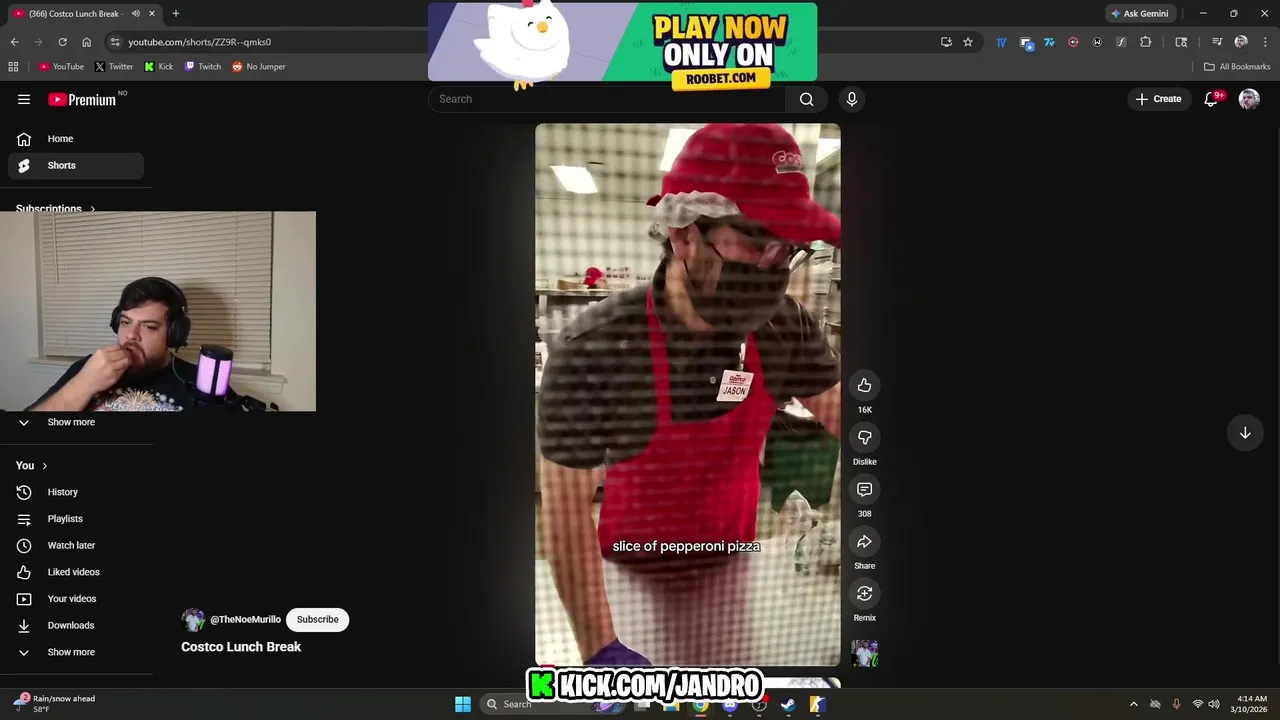The width and height of the screenshot is (1280, 720).
Task: Open the media control music icon
Action: pyautogui.click(x=1217, y=42)
